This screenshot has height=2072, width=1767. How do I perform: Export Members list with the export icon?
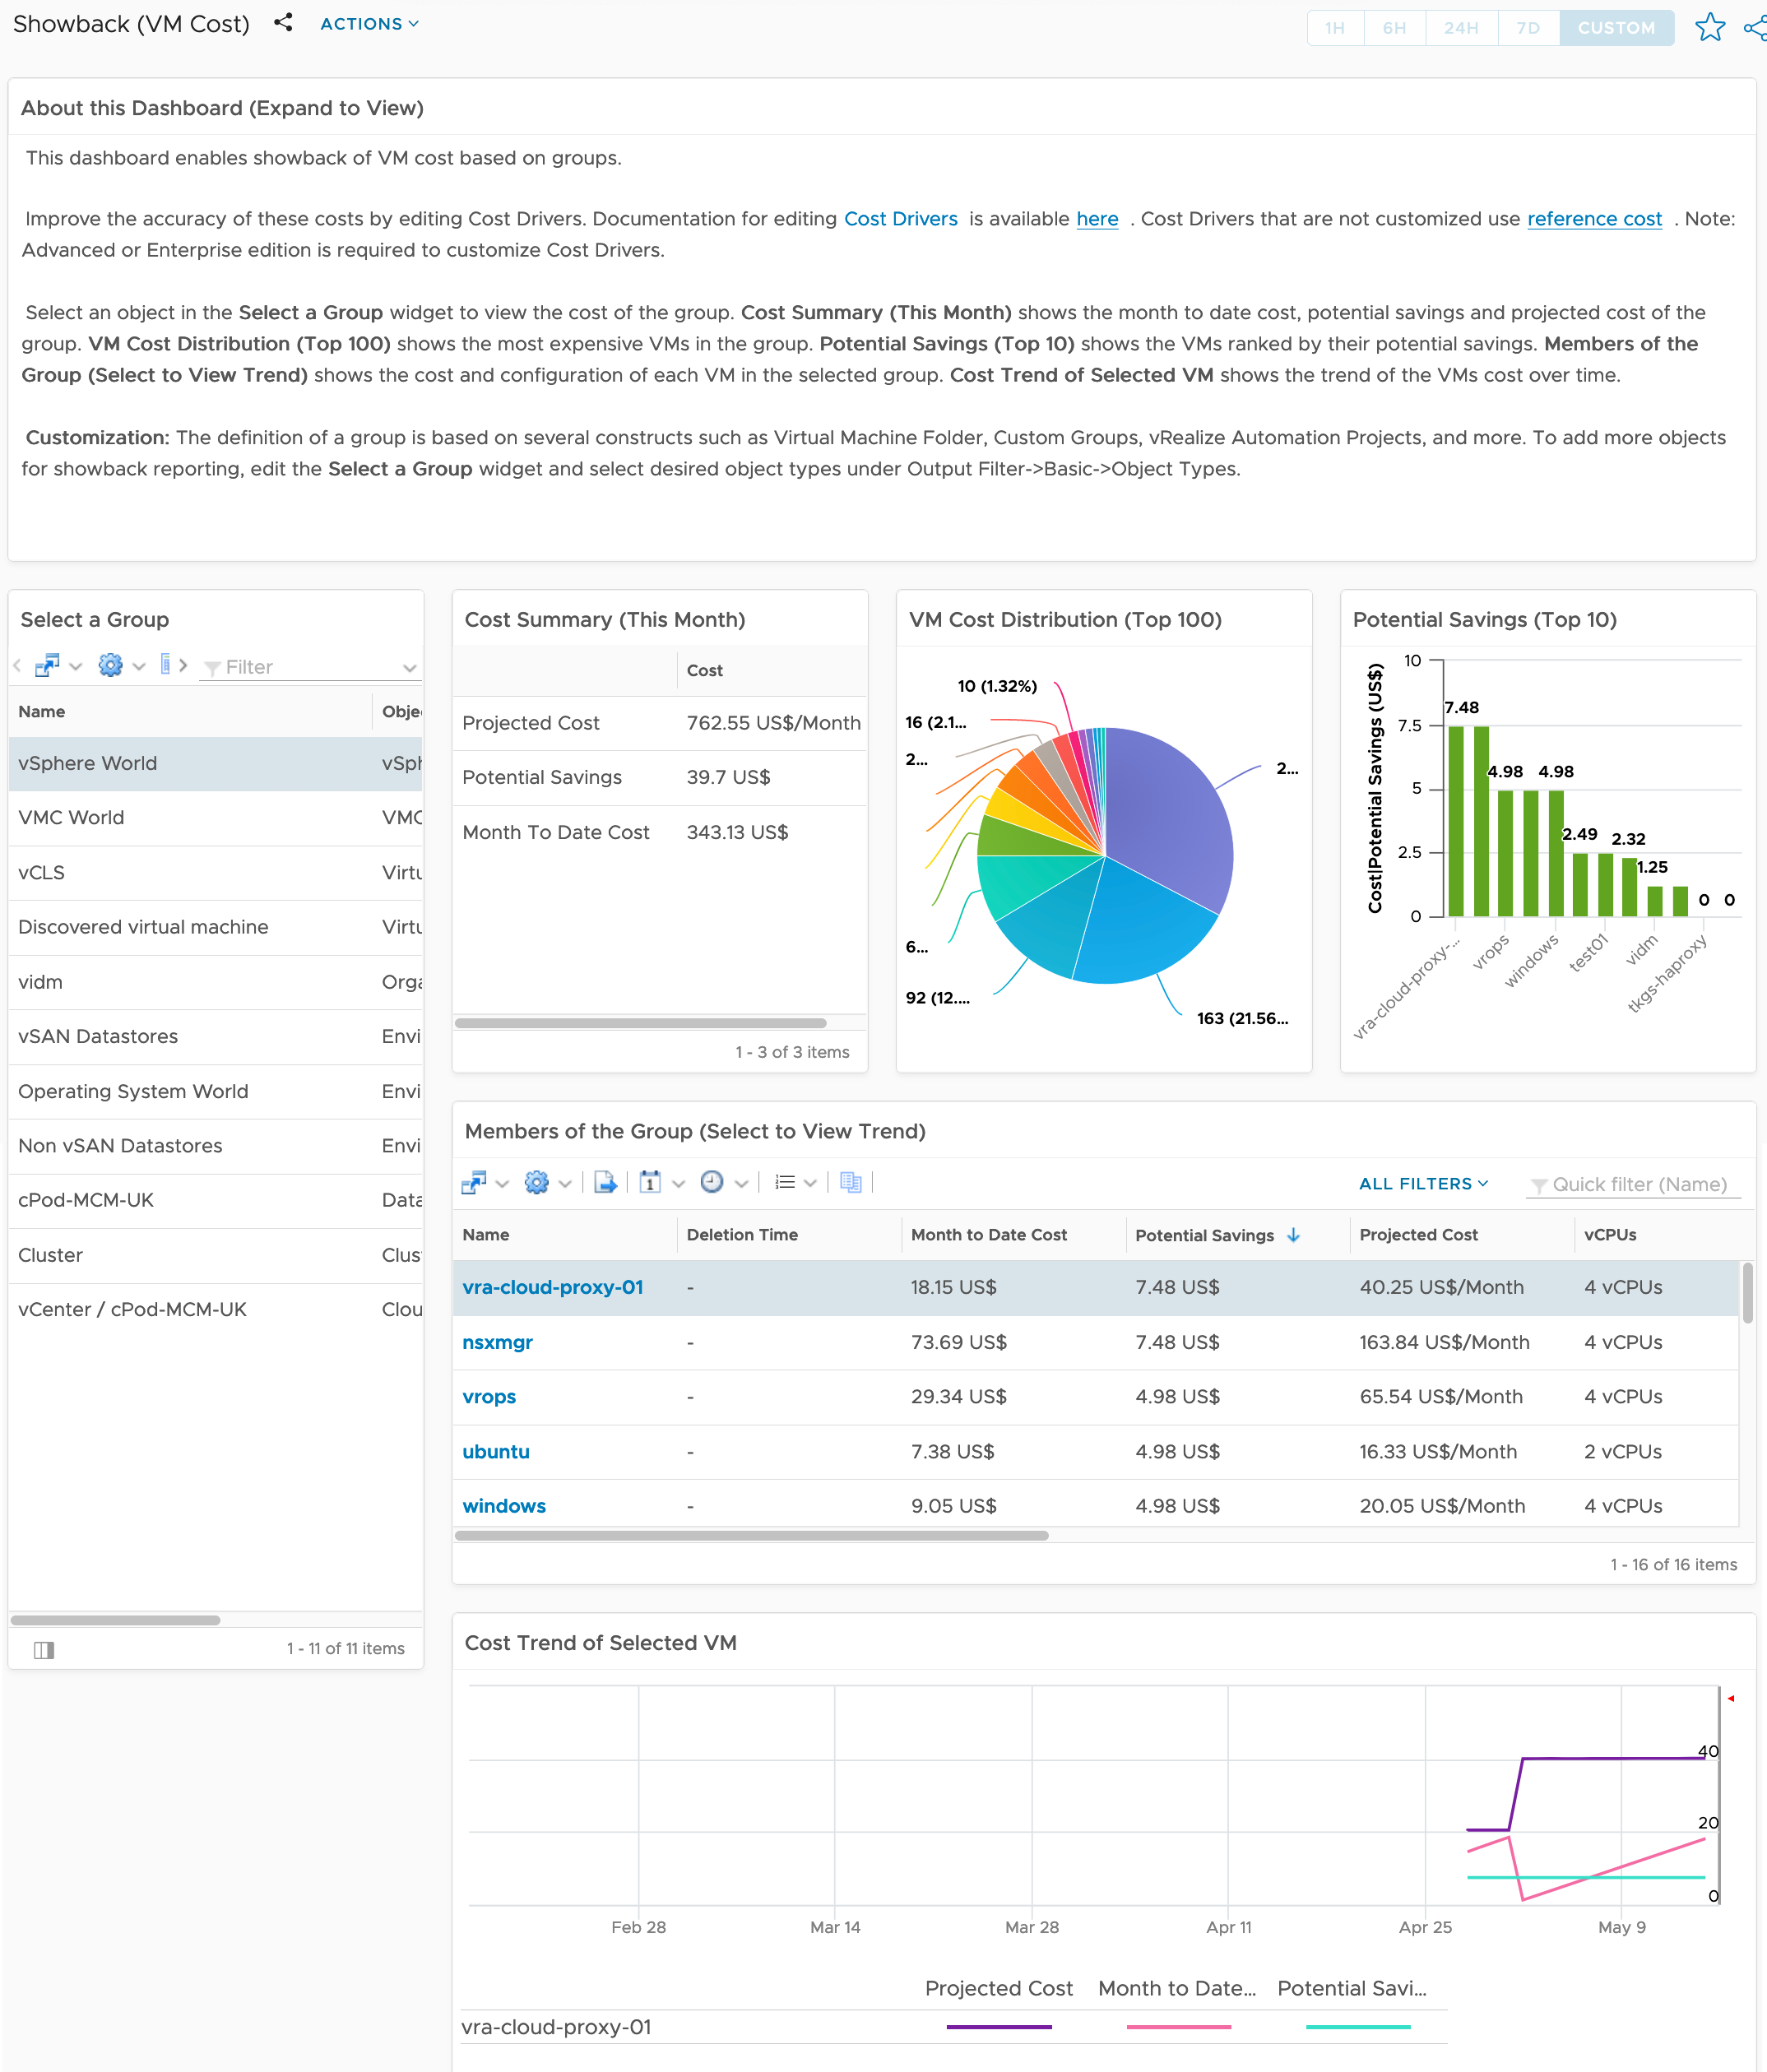pyautogui.click(x=606, y=1183)
